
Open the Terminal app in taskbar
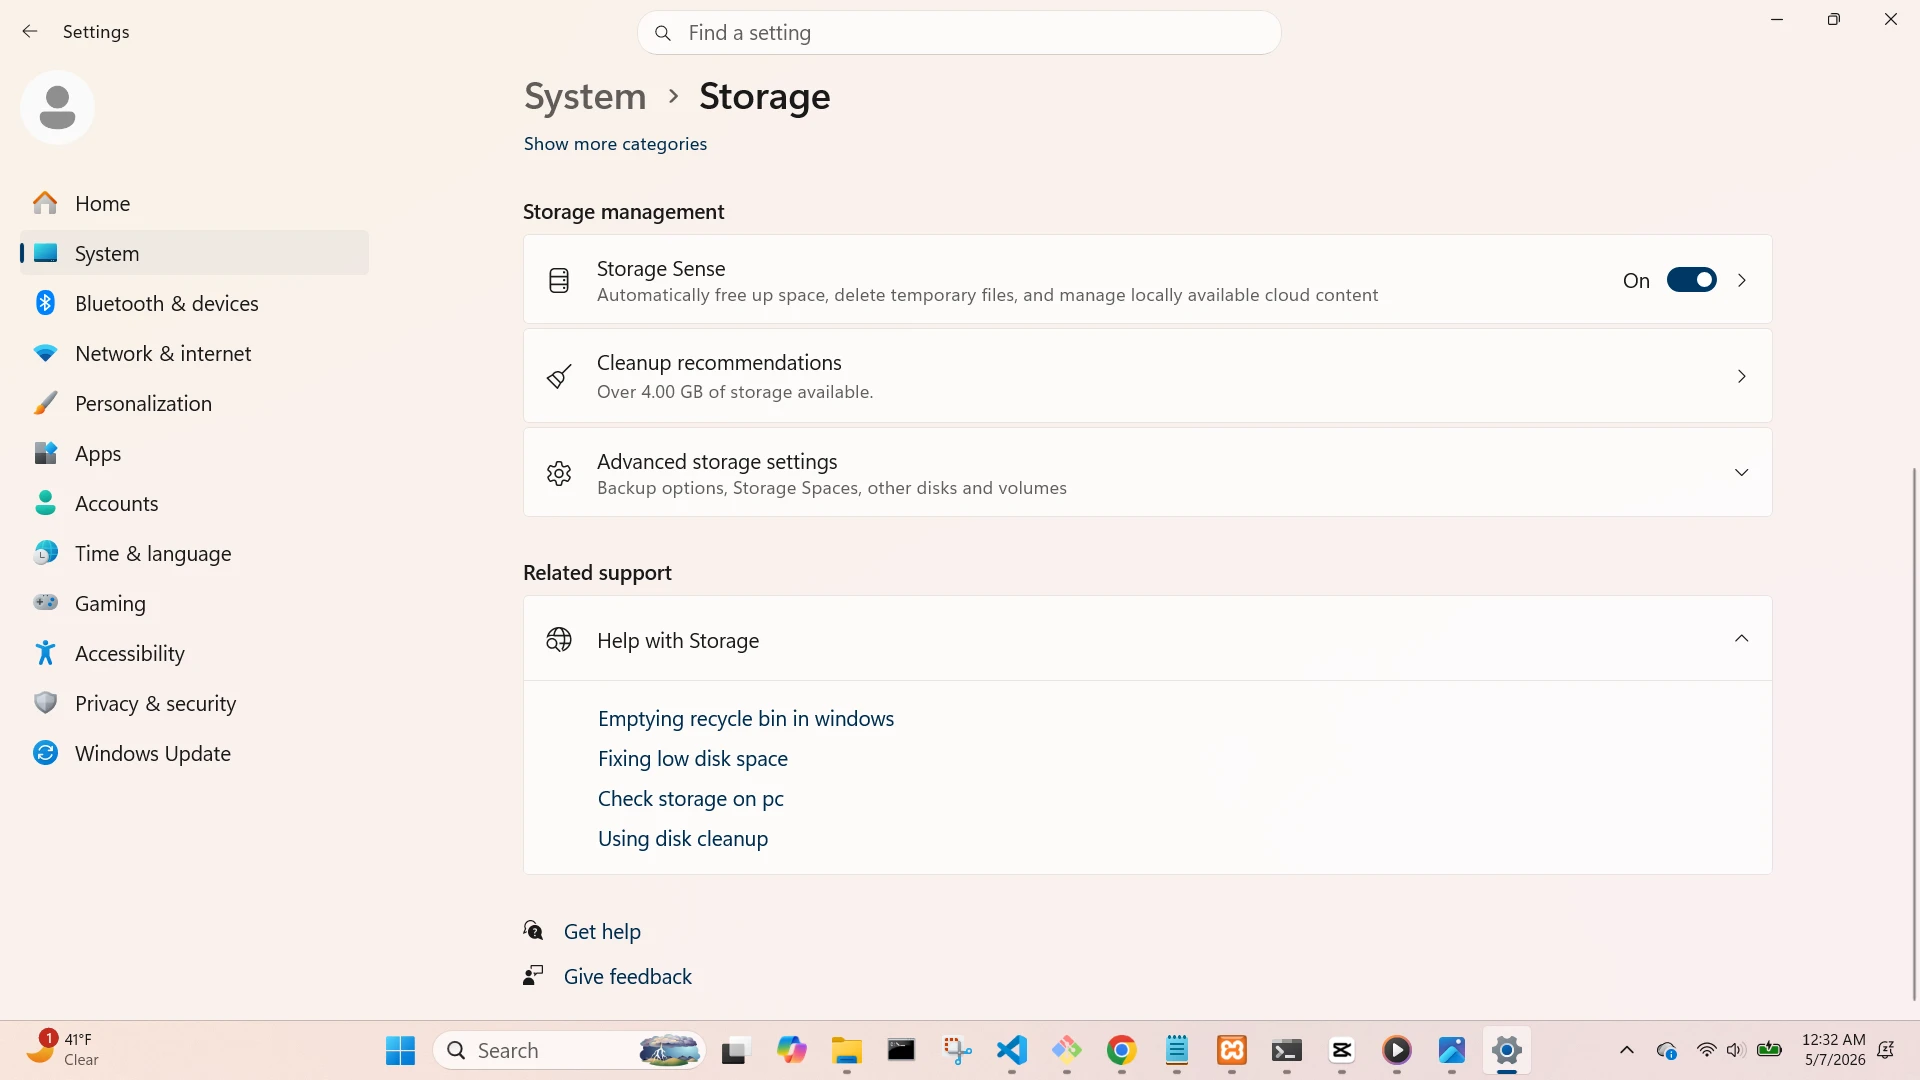pyautogui.click(x=1287, y=1050)
